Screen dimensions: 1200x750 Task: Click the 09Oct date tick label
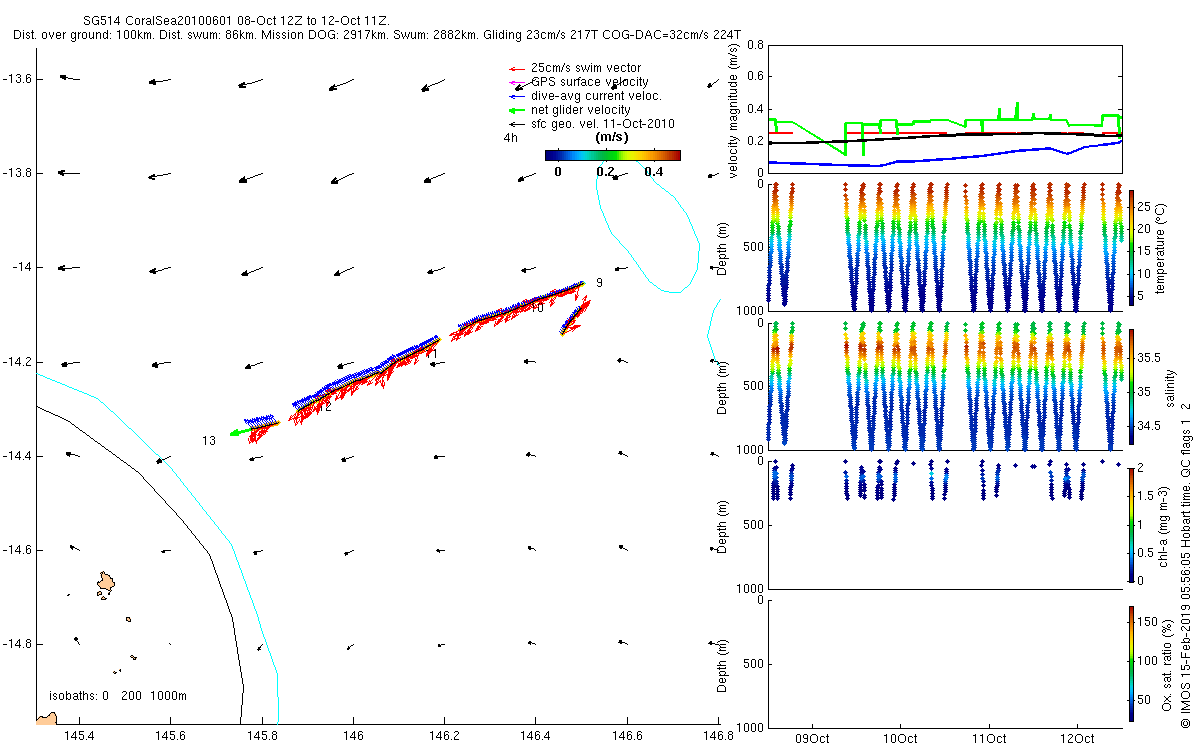pyautogui.click(x=812, y=739)
